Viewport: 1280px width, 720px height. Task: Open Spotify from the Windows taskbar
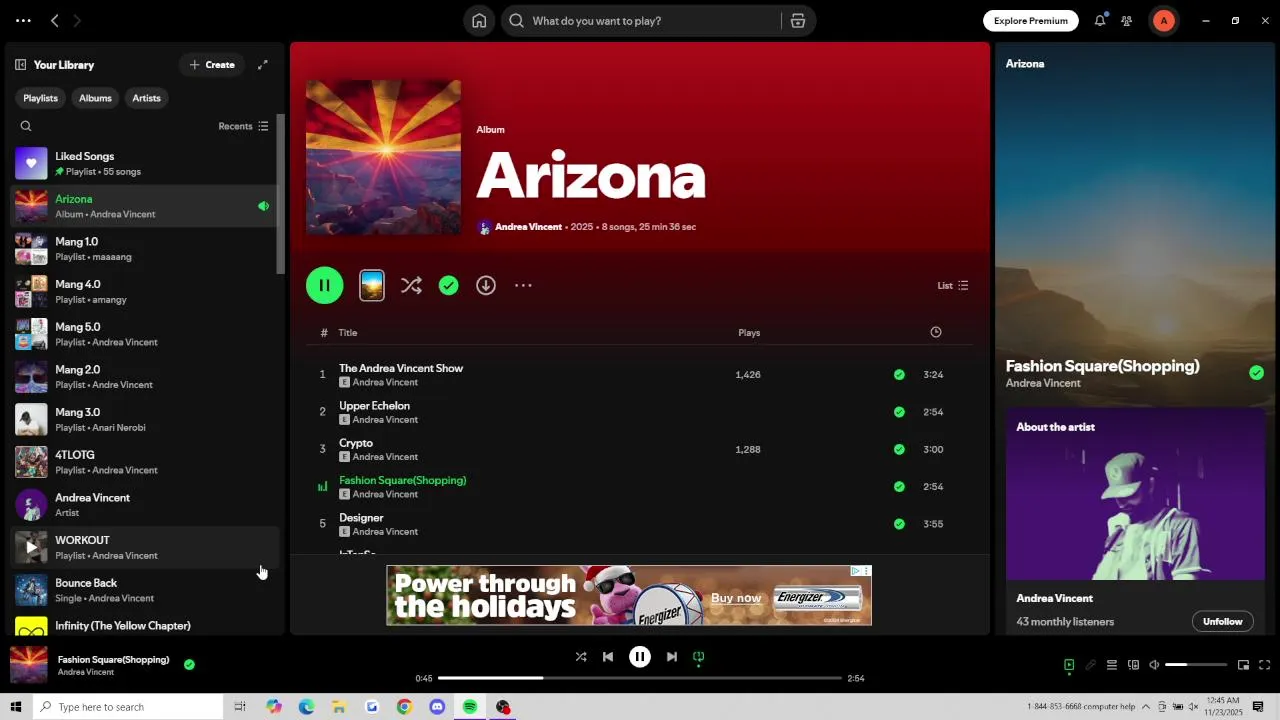tap(470, 707)
